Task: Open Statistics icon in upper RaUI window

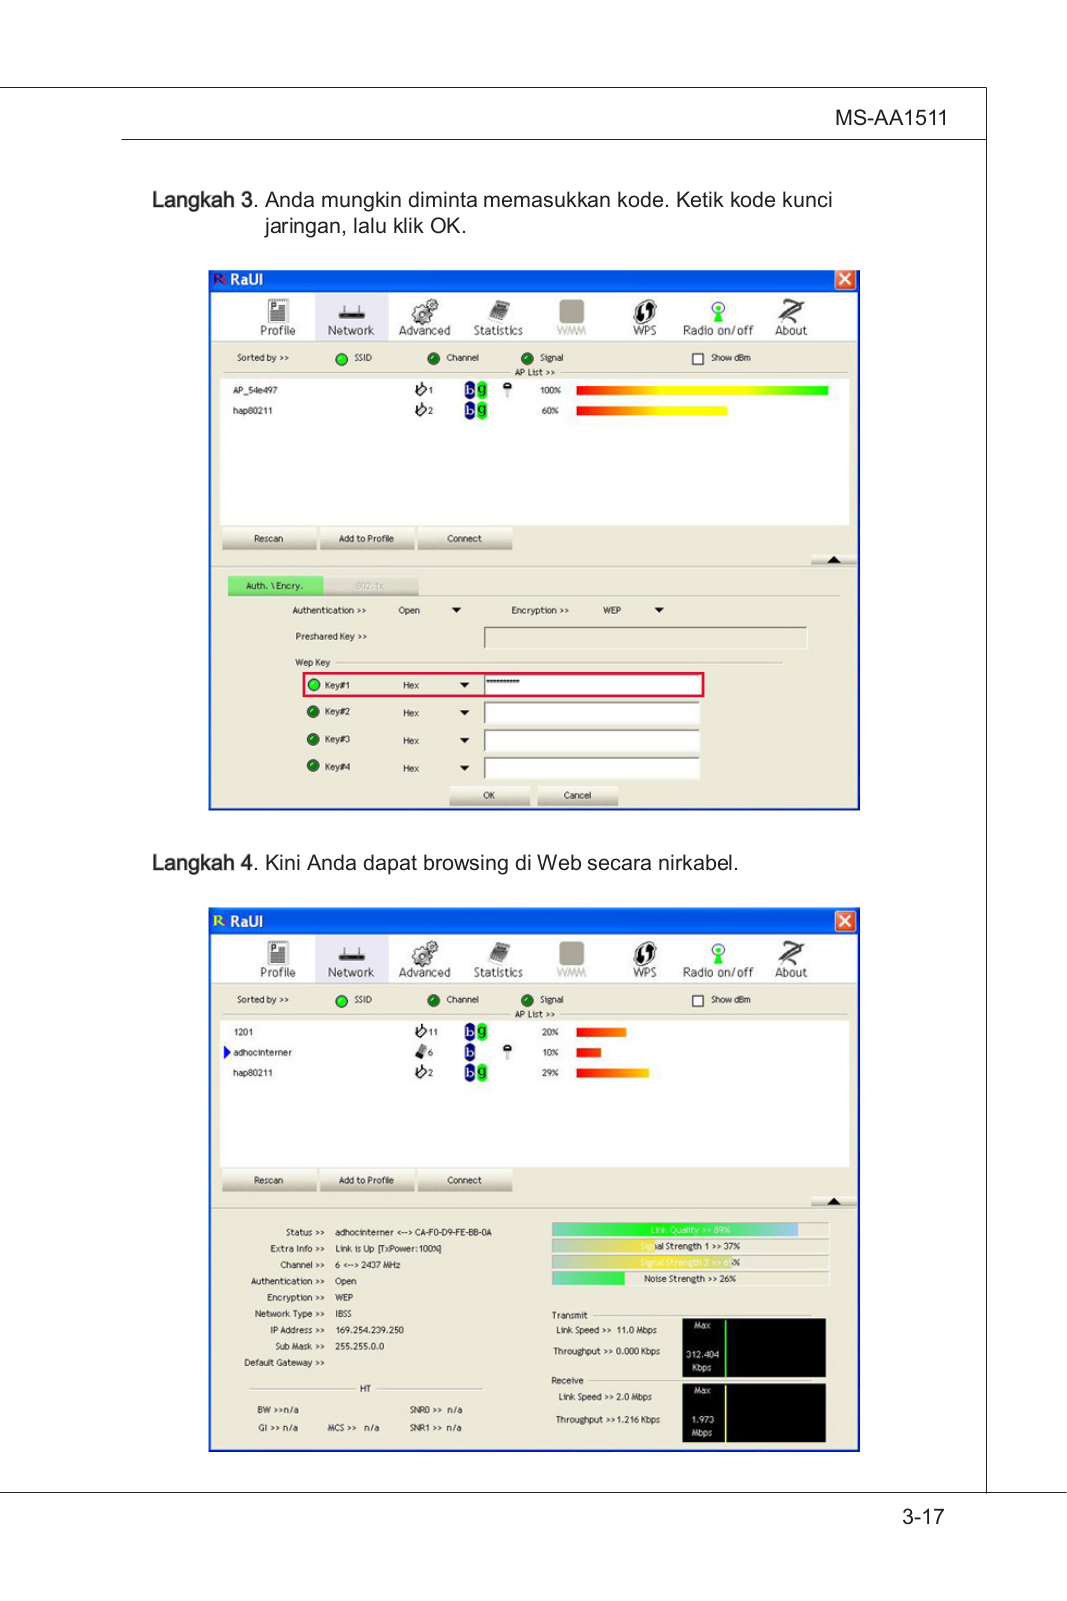Action: 498,317
